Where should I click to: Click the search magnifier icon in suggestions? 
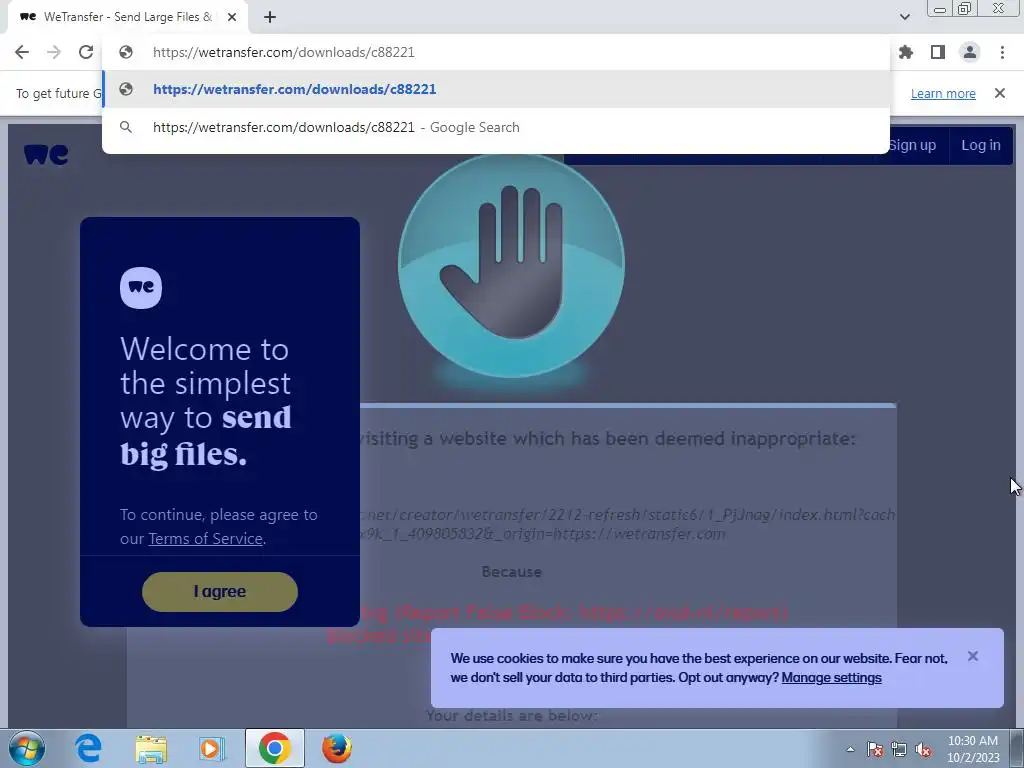tap(126, 127)
